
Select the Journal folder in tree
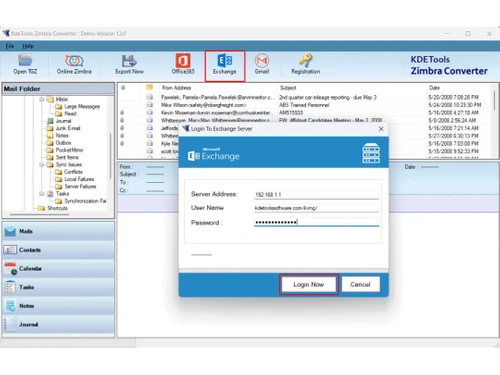click(x=63, y=121)
